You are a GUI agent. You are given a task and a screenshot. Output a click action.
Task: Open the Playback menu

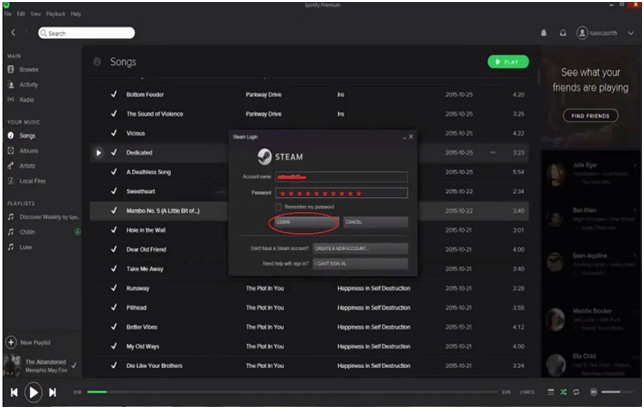[55, 14]
